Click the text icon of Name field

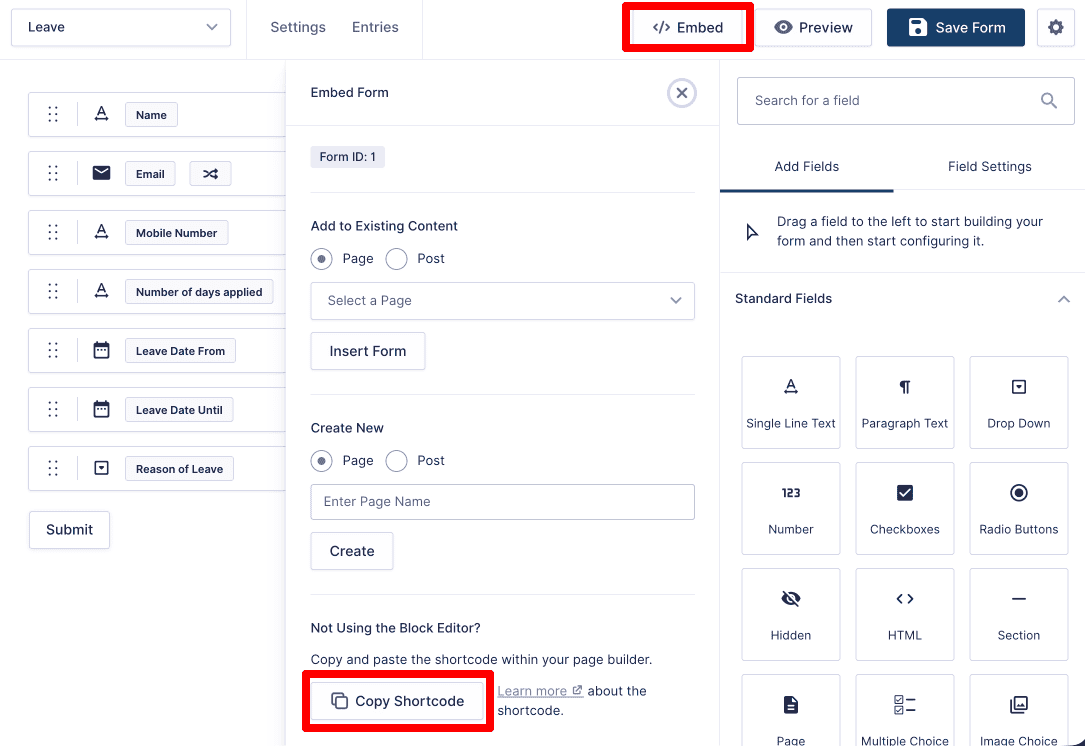coord(101,113)
